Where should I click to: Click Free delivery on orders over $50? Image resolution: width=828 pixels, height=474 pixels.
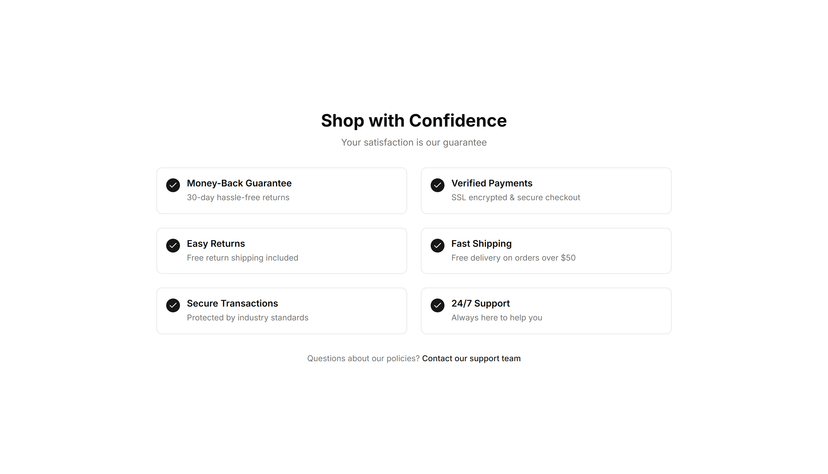(x=513, y=258)
